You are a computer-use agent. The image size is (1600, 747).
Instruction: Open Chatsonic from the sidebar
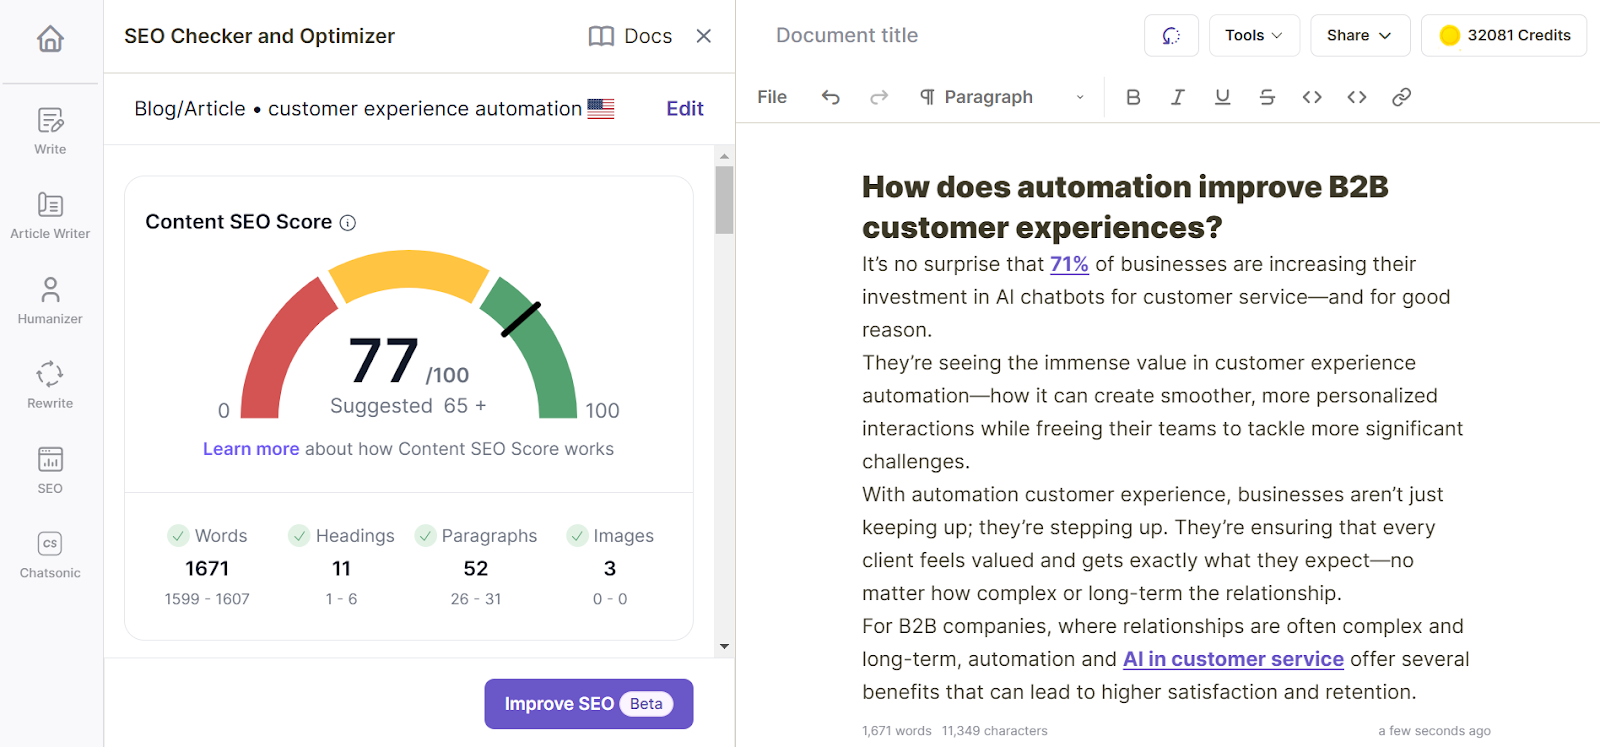tap(50, 555)
